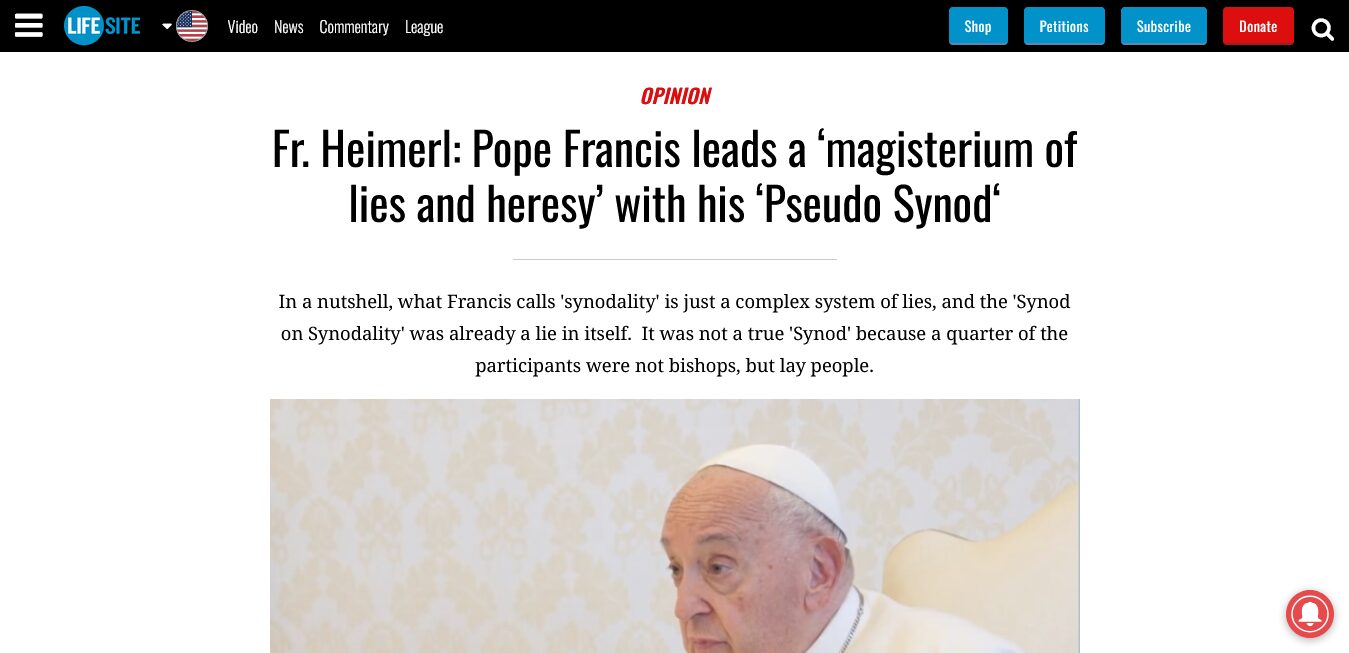Screen dimensions: 1349x653
Task: Select Commentary in the top navigation
Action: [x=354, y=27]
